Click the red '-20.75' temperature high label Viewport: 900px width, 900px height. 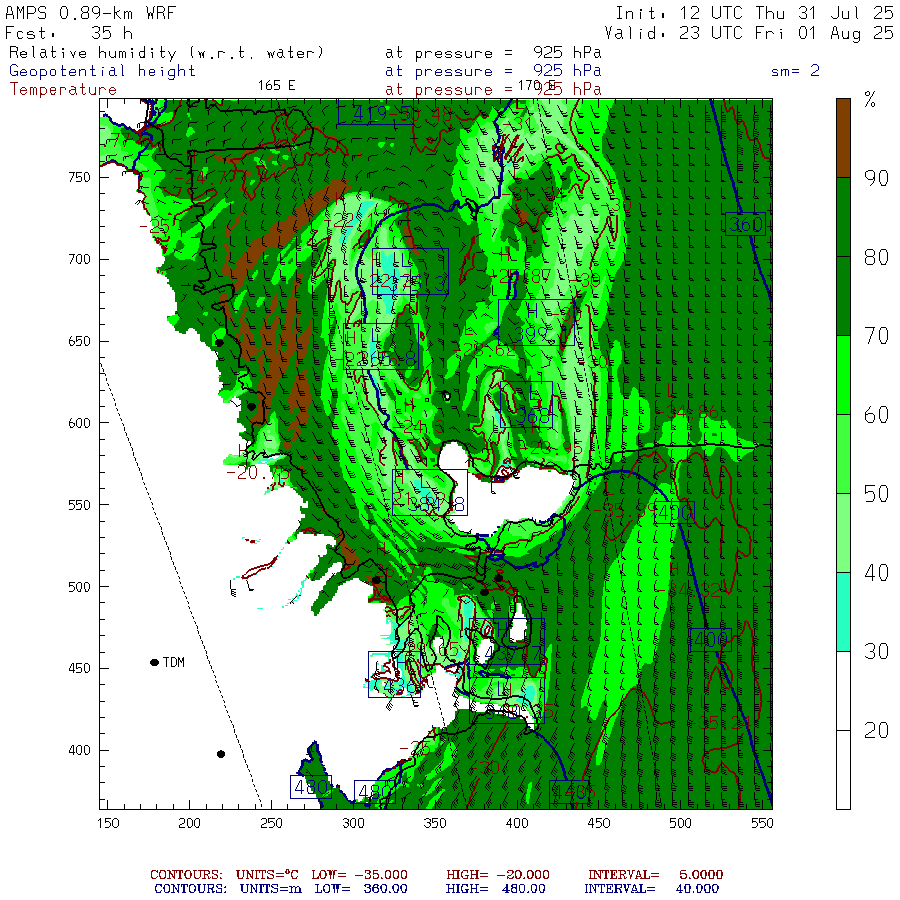pyautogui.click(x=258, y=474)
